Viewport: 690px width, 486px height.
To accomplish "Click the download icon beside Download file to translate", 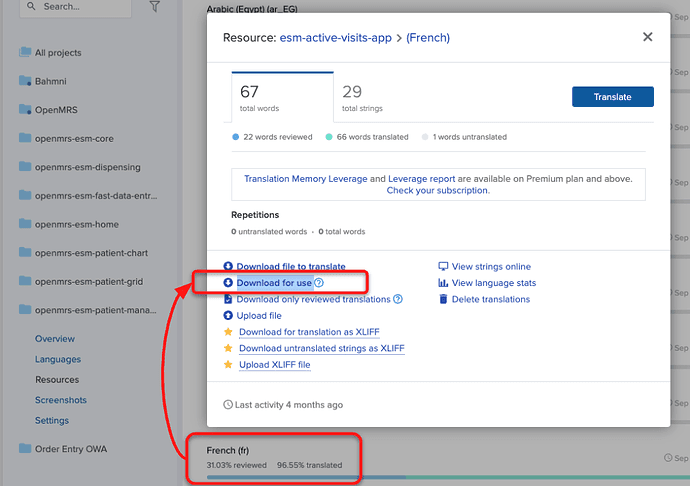I will pos(228,266).
